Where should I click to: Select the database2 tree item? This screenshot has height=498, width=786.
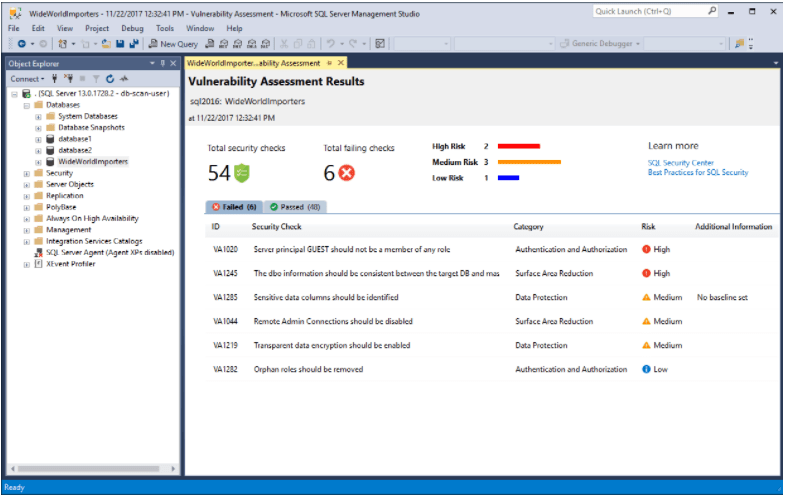[x=75, y=150]
